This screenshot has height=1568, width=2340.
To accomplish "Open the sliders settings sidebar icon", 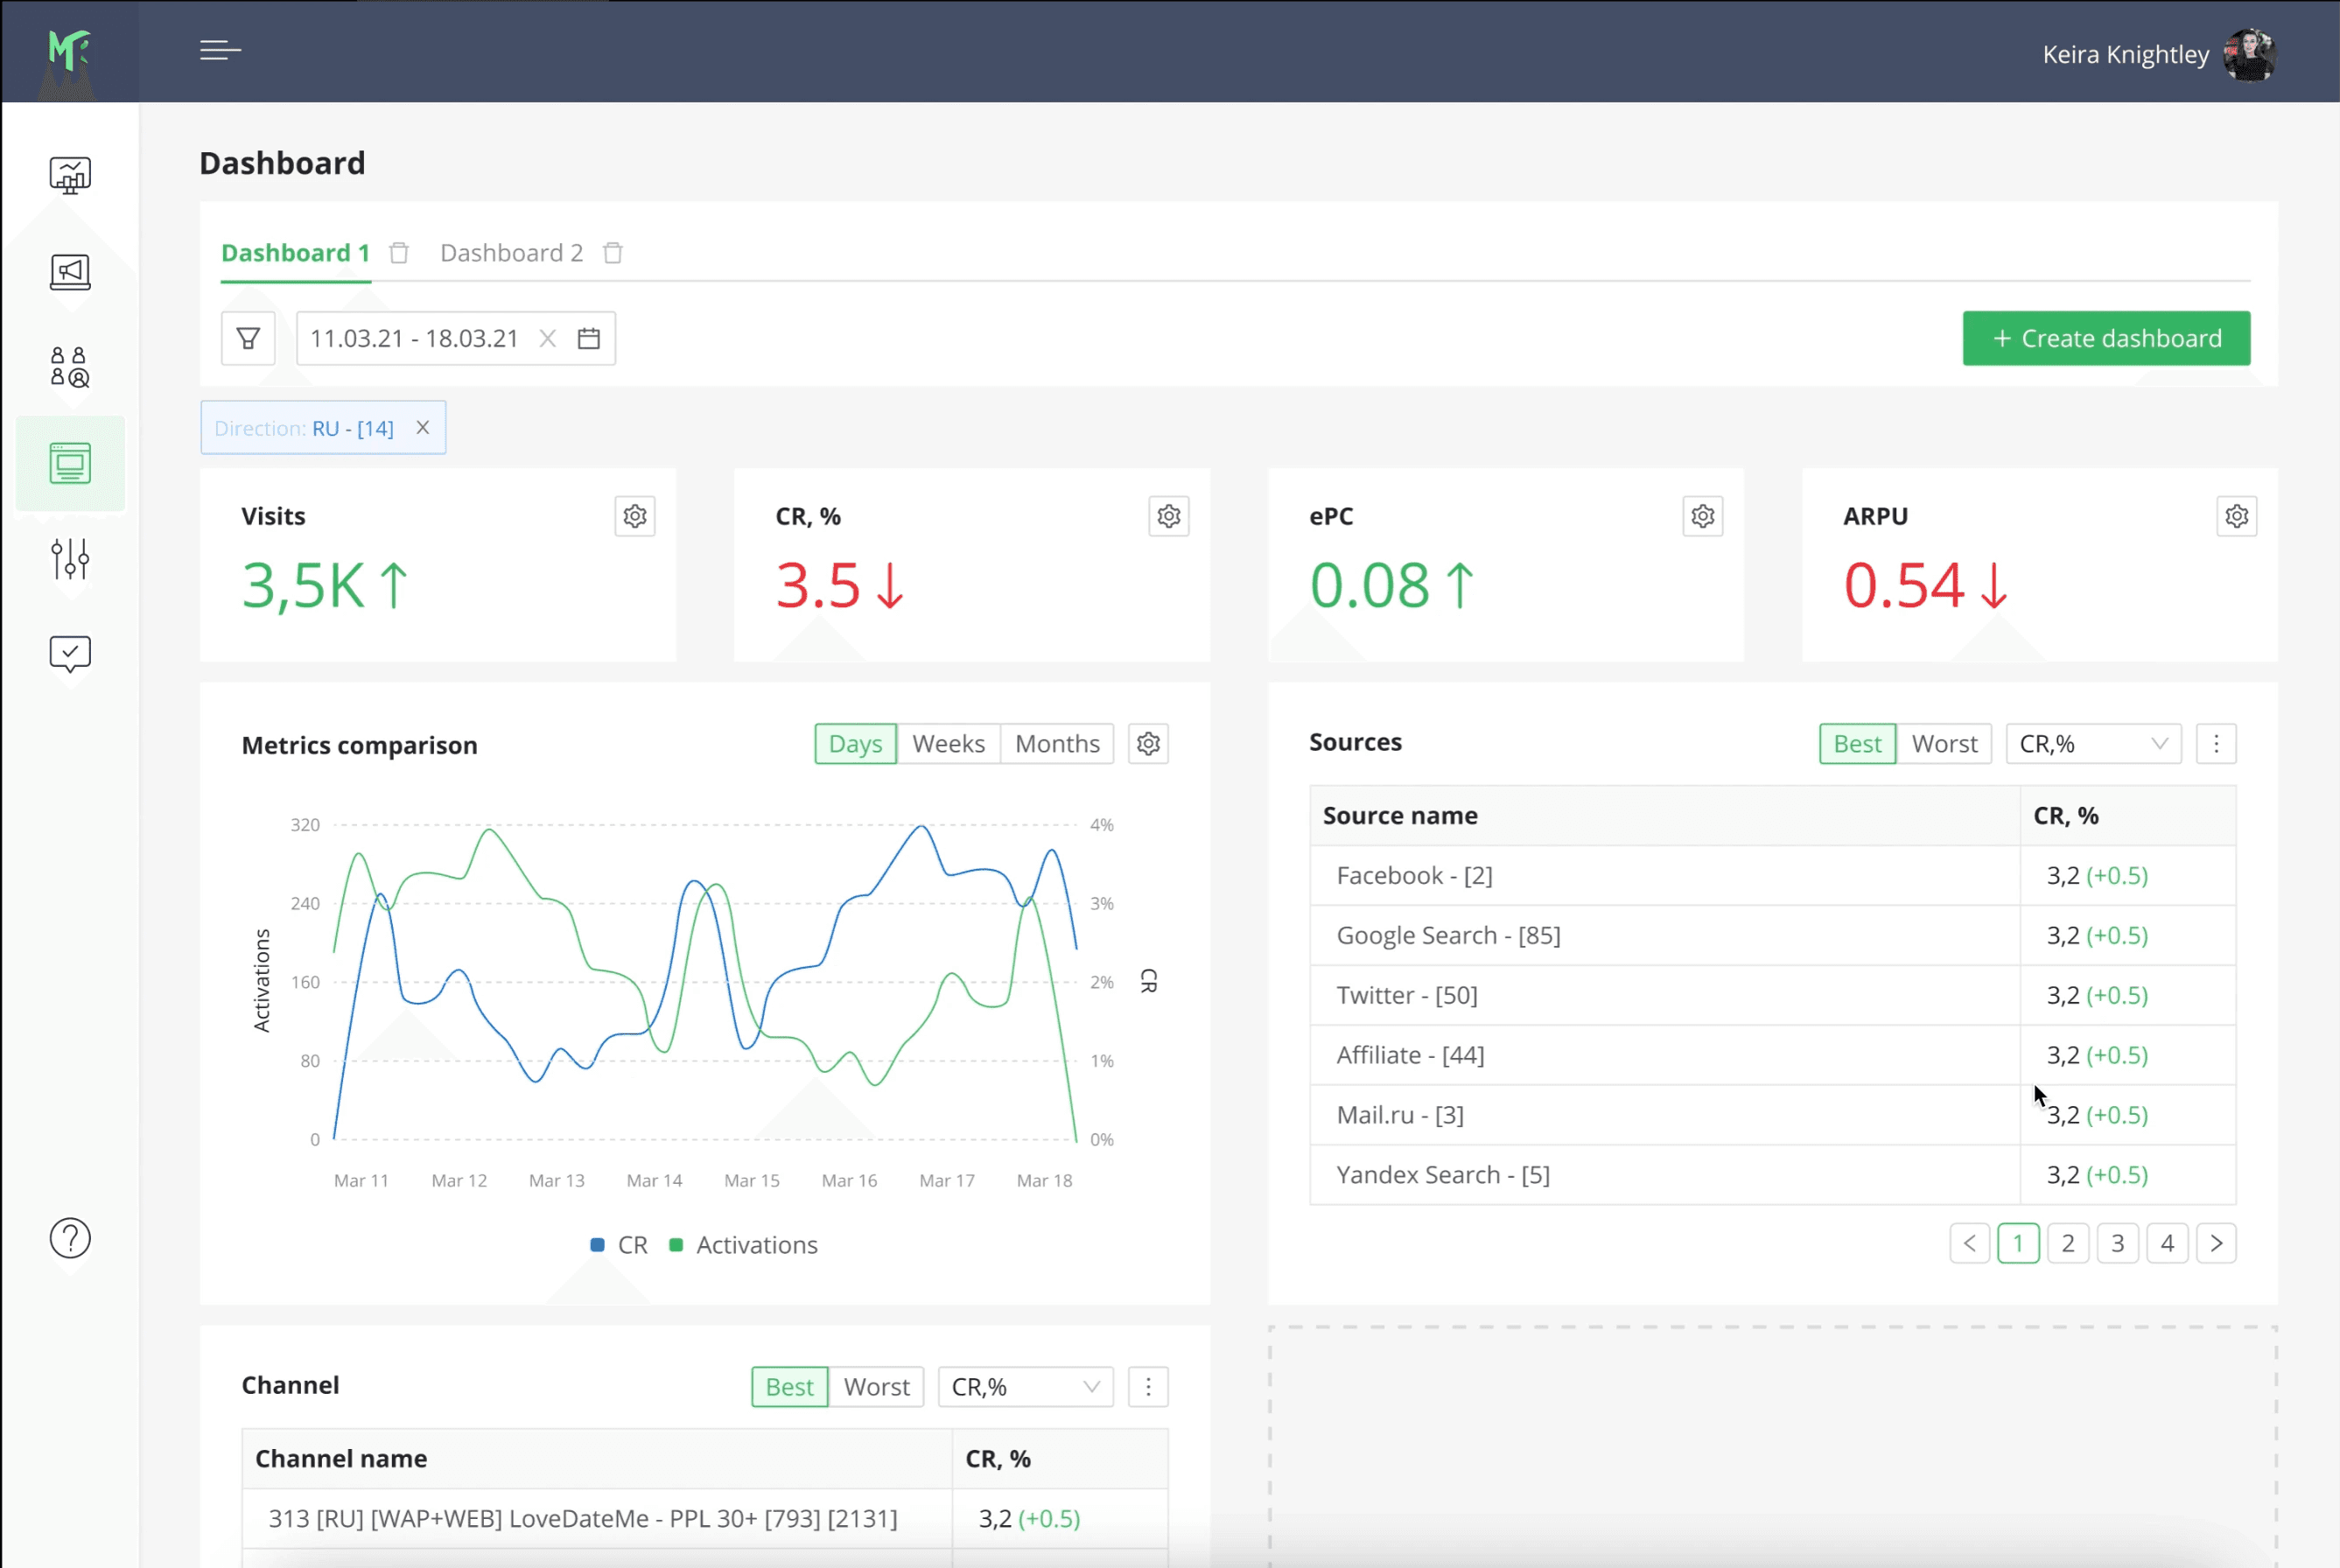I will point(70,559).
